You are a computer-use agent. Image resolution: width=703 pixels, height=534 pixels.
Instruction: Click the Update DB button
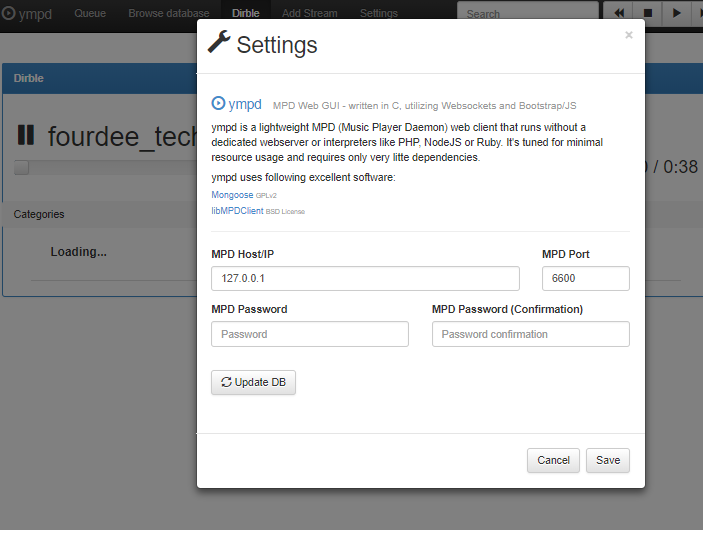point(253,382)
